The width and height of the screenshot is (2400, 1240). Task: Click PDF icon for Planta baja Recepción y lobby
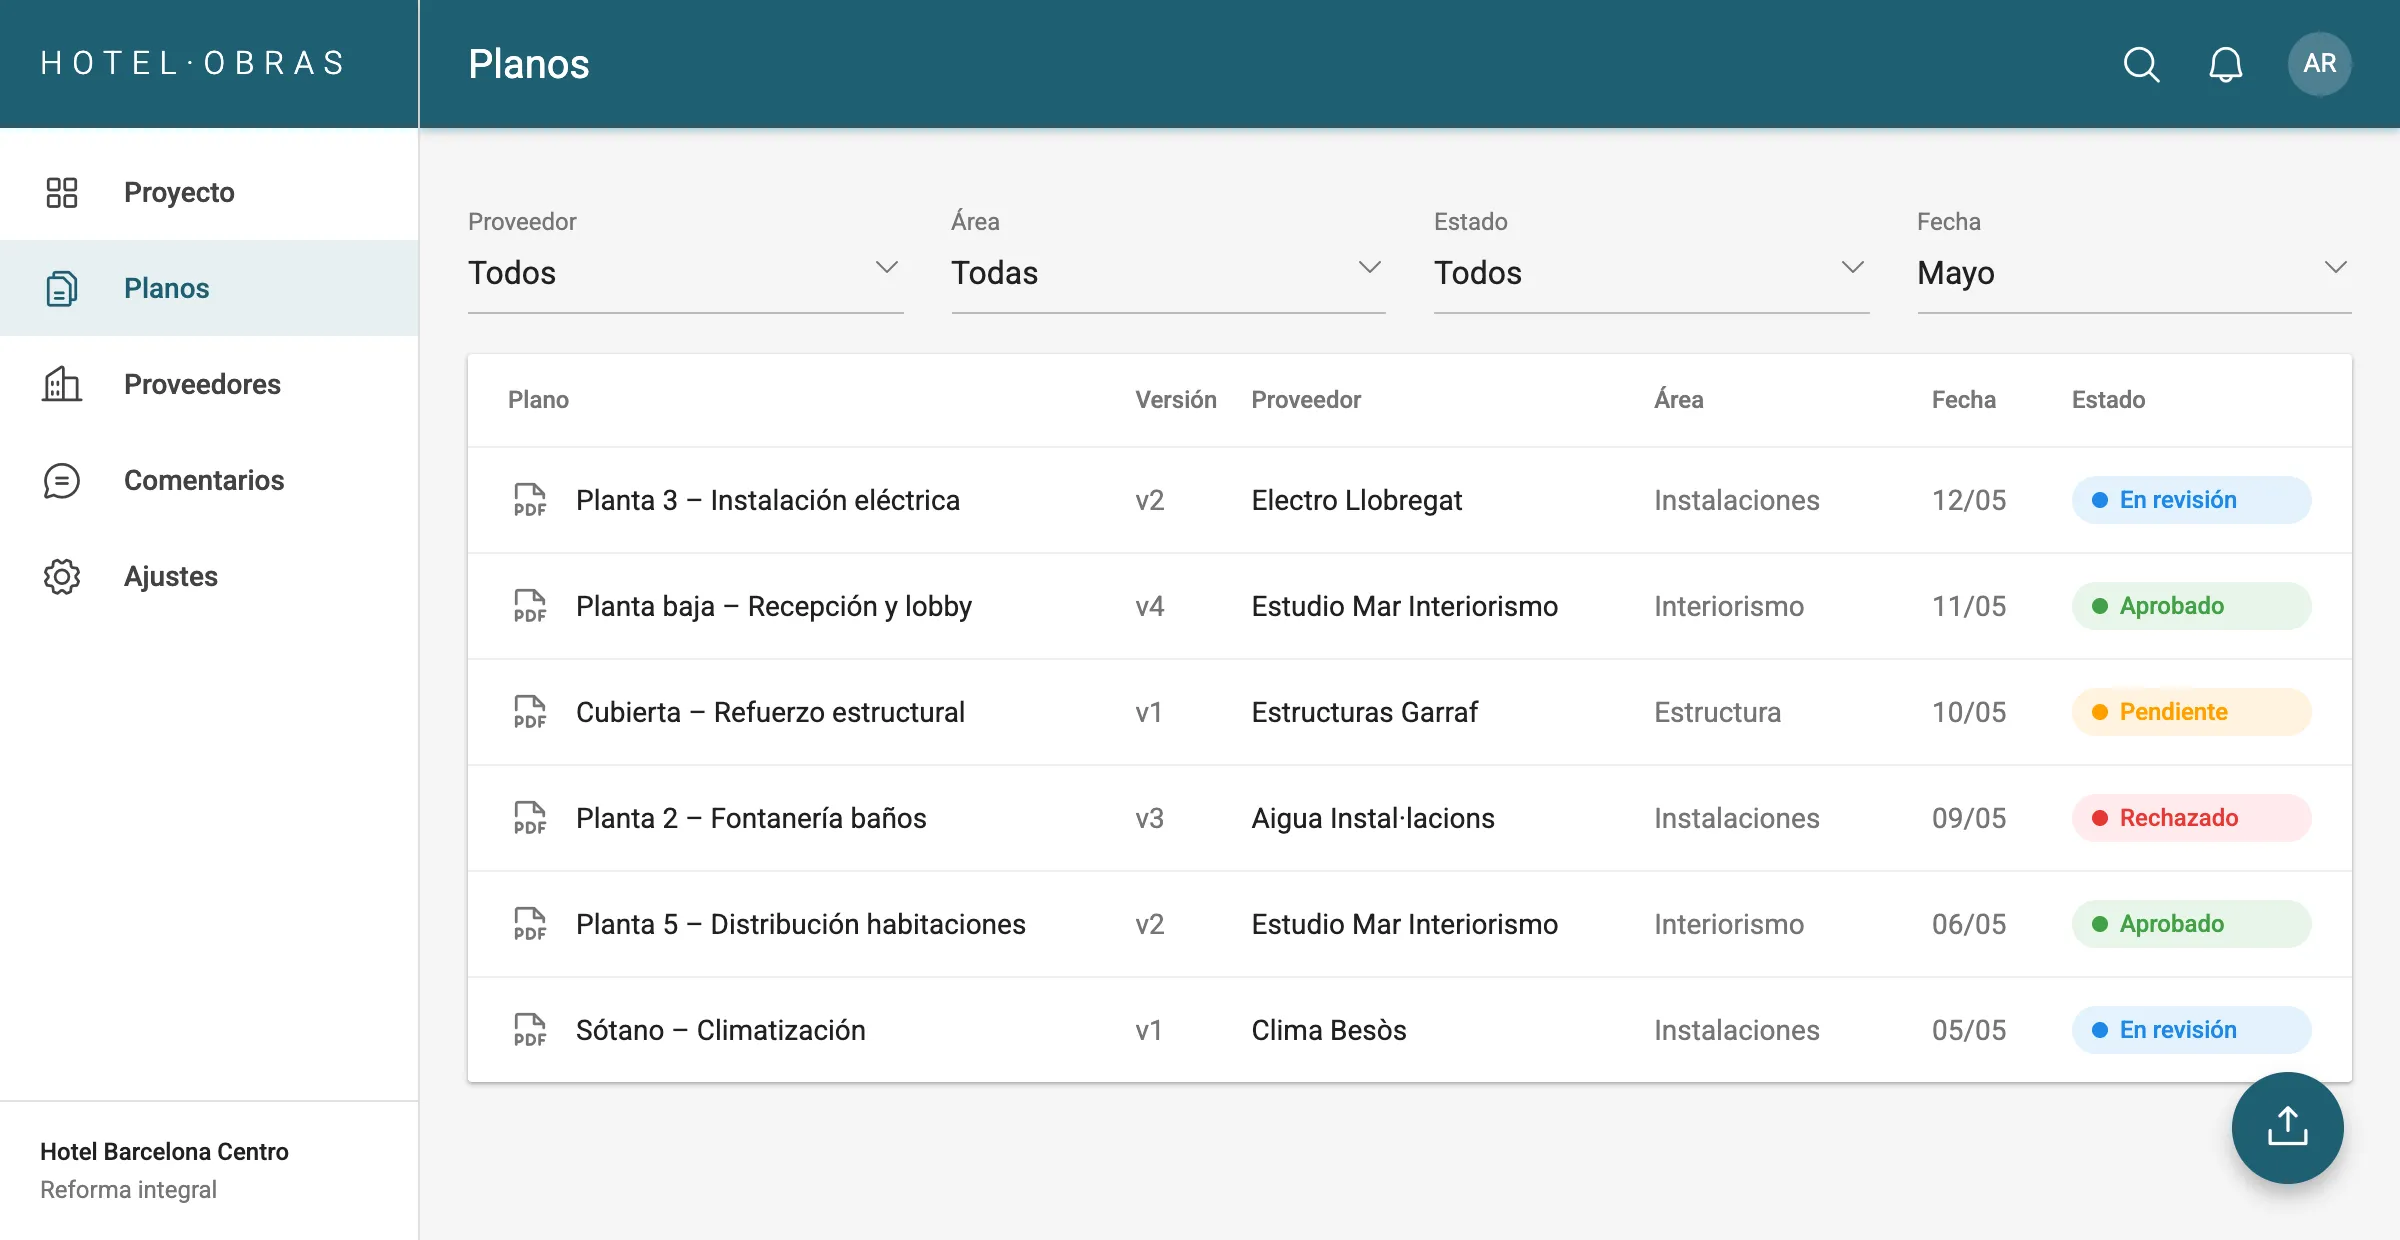tap(530, 606)
